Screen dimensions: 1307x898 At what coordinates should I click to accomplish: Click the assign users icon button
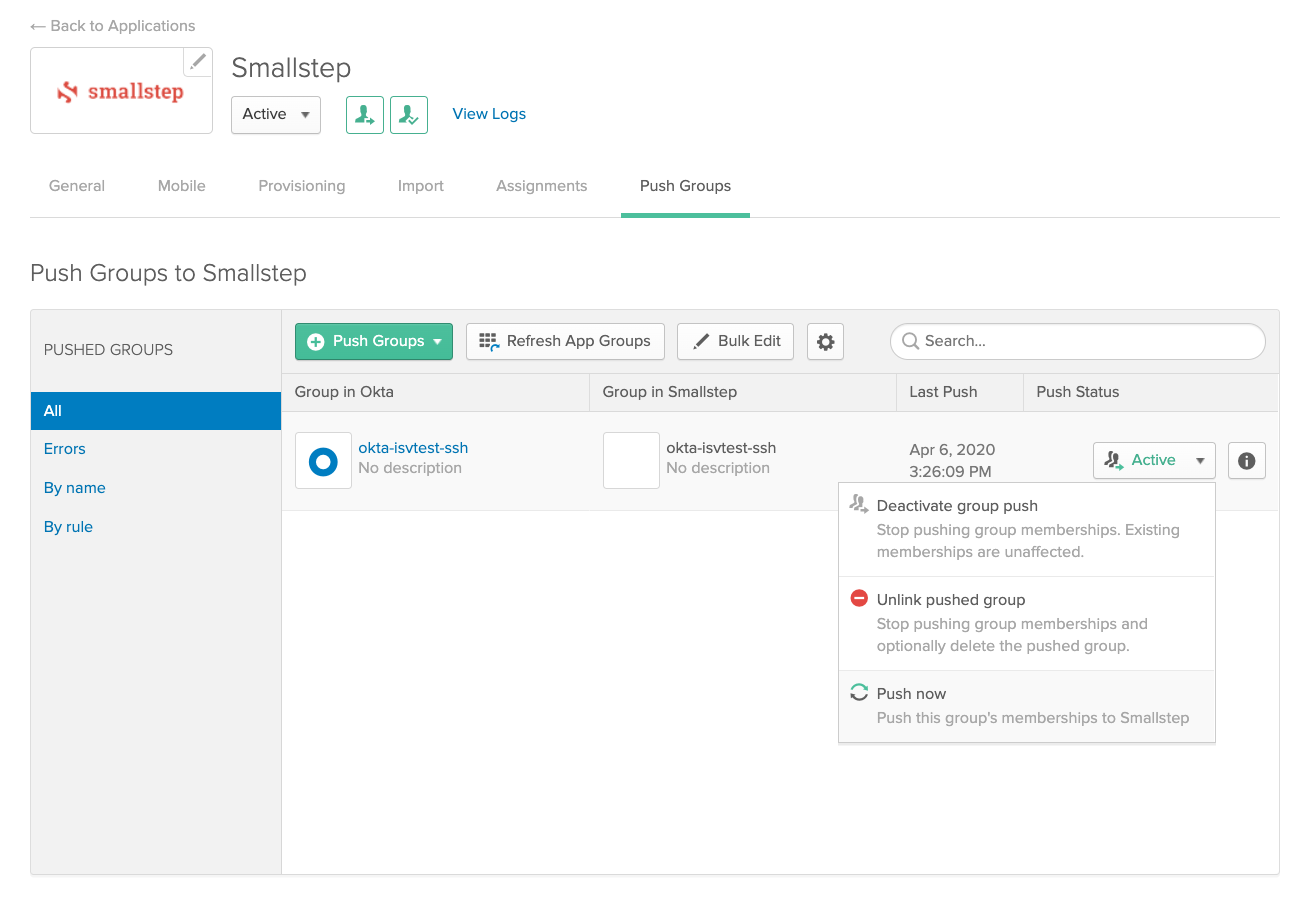coord(365,115)
